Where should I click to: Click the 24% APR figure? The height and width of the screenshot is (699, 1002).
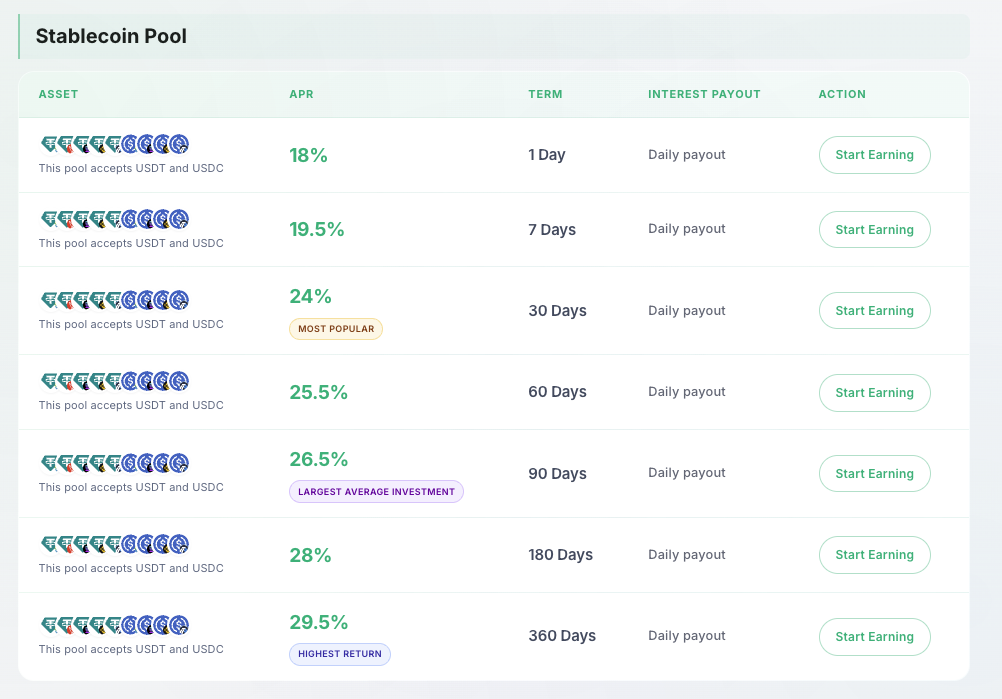coord(311,296)
